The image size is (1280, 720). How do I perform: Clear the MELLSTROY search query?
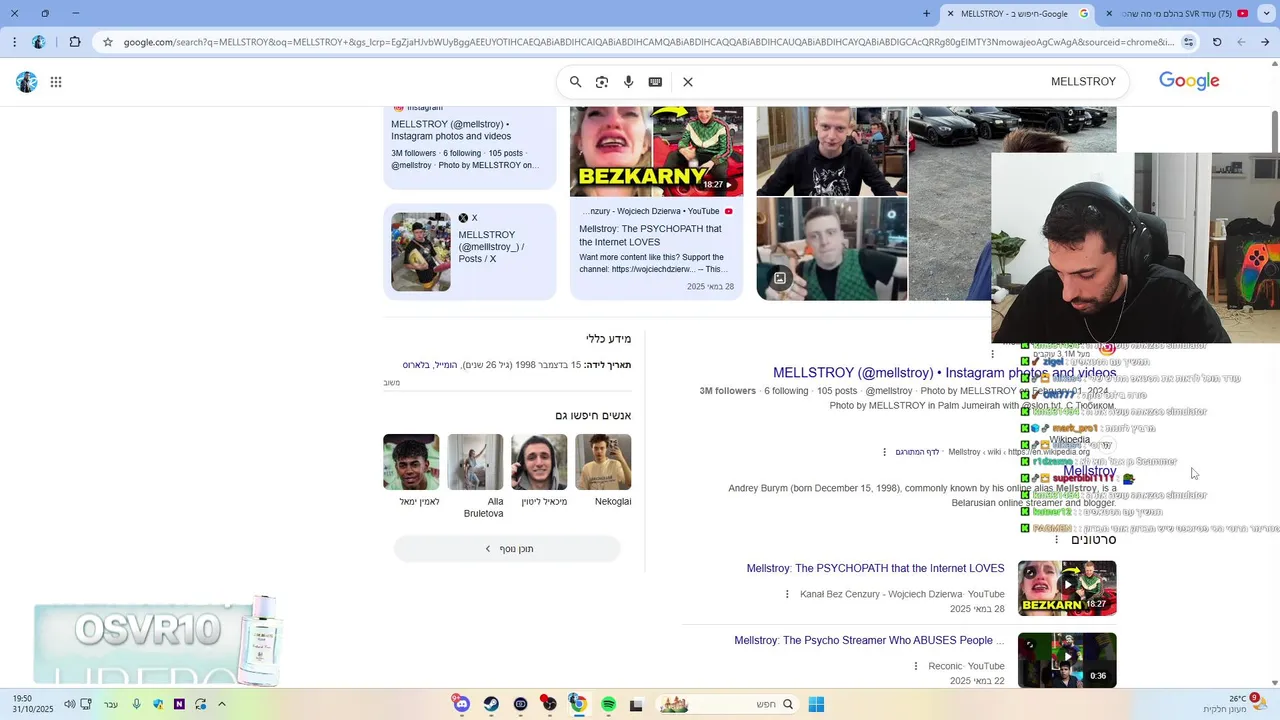click(x=688, y=82)
